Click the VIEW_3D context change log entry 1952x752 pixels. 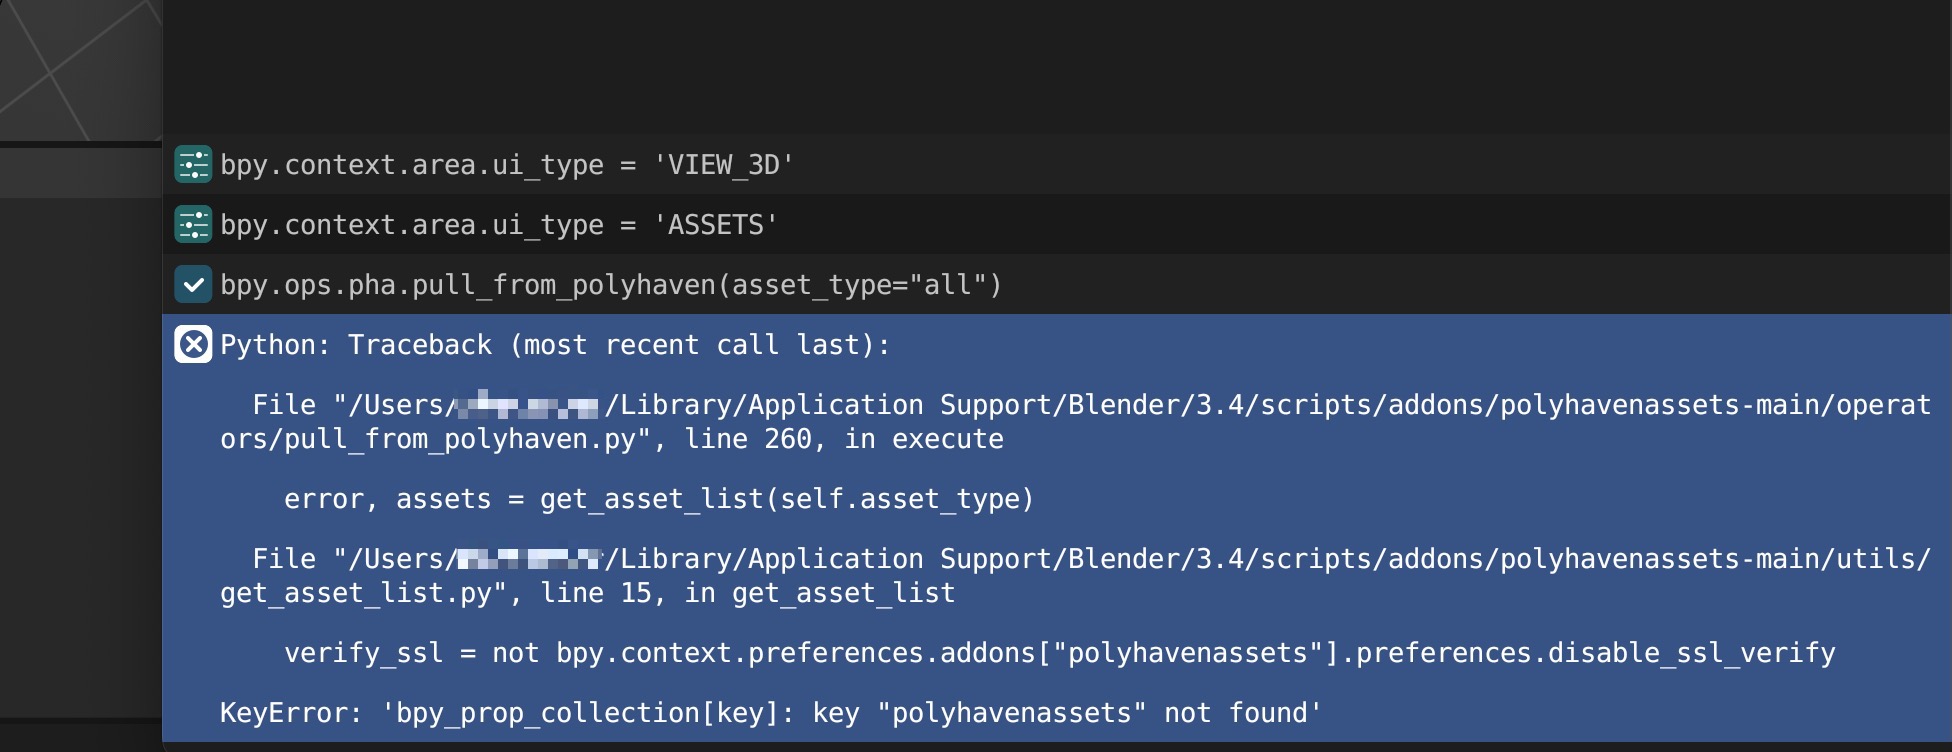point(500,165)
